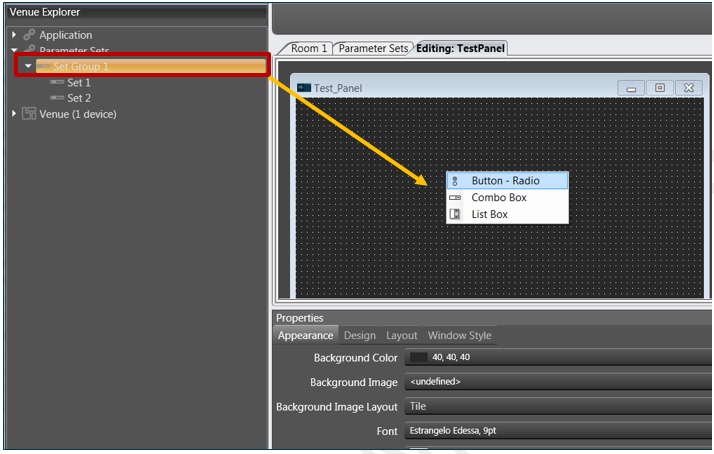
Task: Click the Application link icon
Action: pos(29,35)
